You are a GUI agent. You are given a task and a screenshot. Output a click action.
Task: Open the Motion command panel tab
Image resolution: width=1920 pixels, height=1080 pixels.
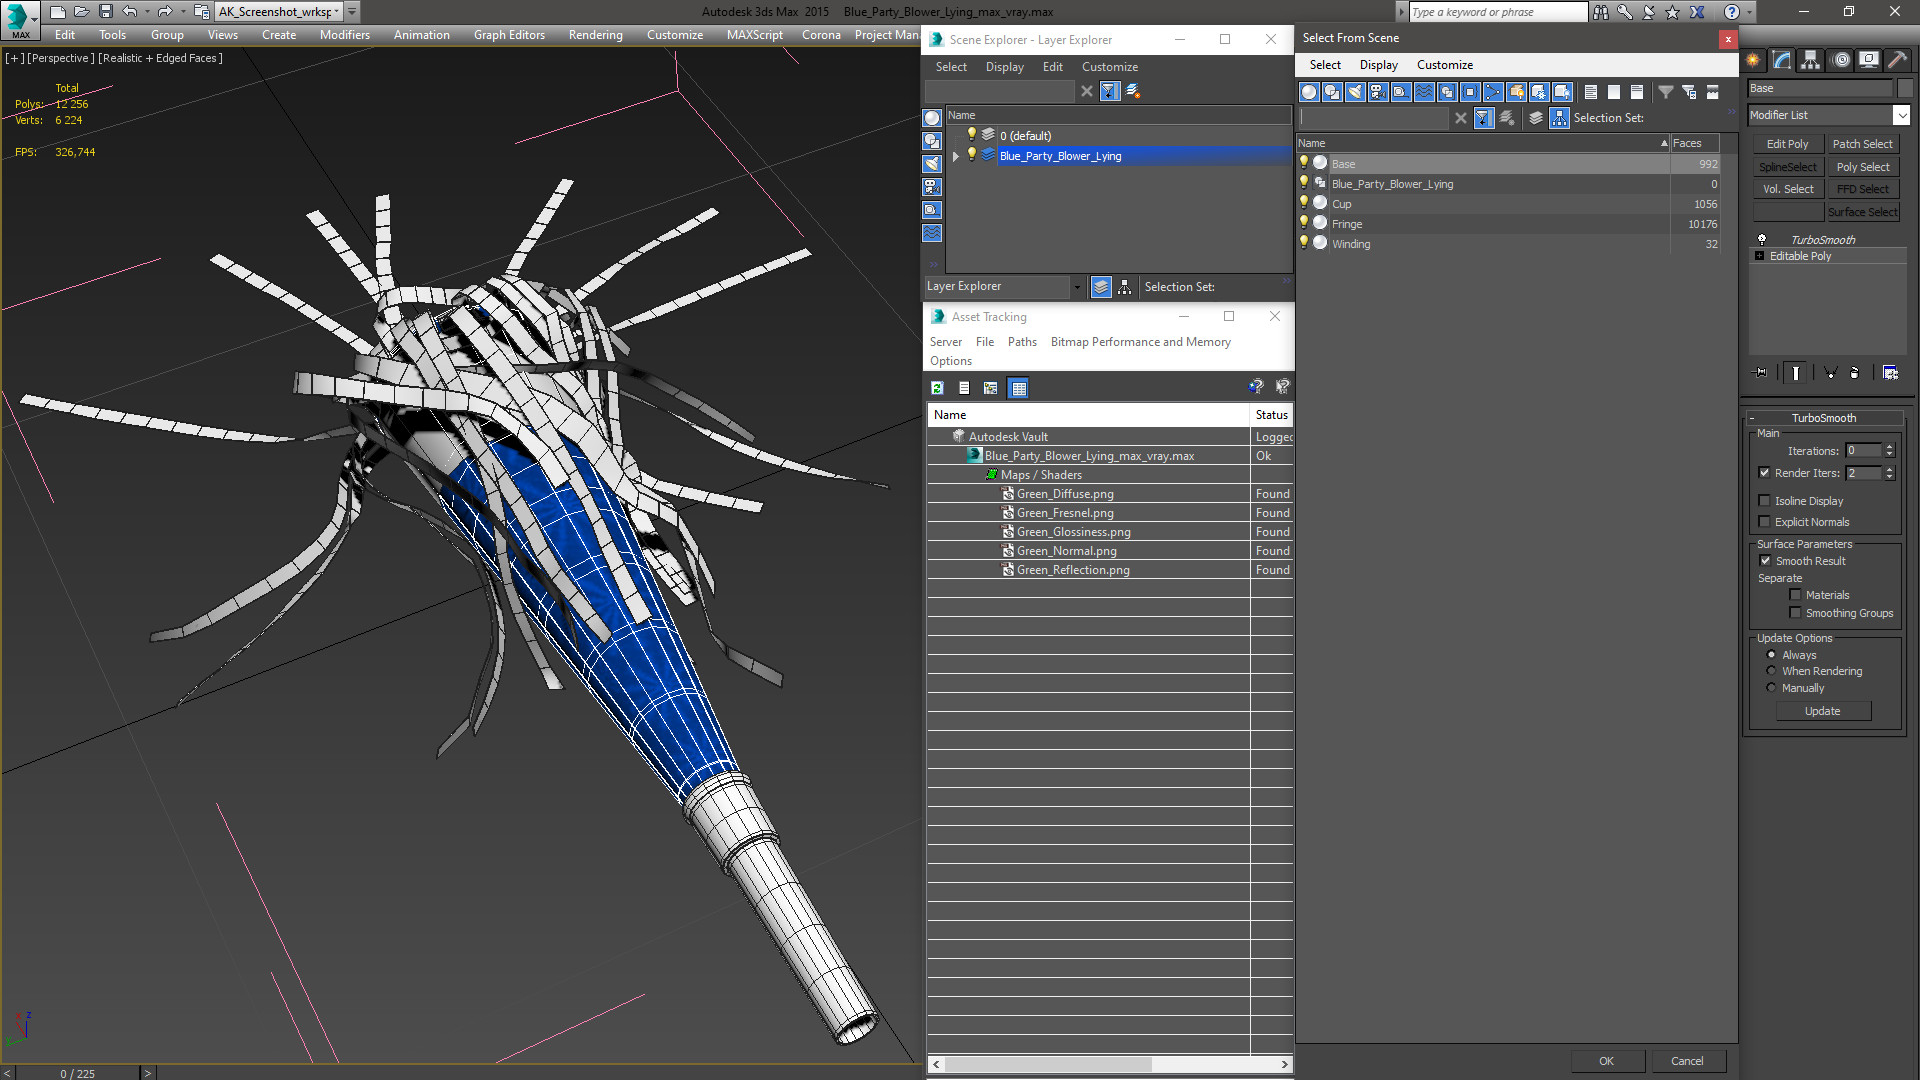pyautogui.click(x=1841, y=60)
